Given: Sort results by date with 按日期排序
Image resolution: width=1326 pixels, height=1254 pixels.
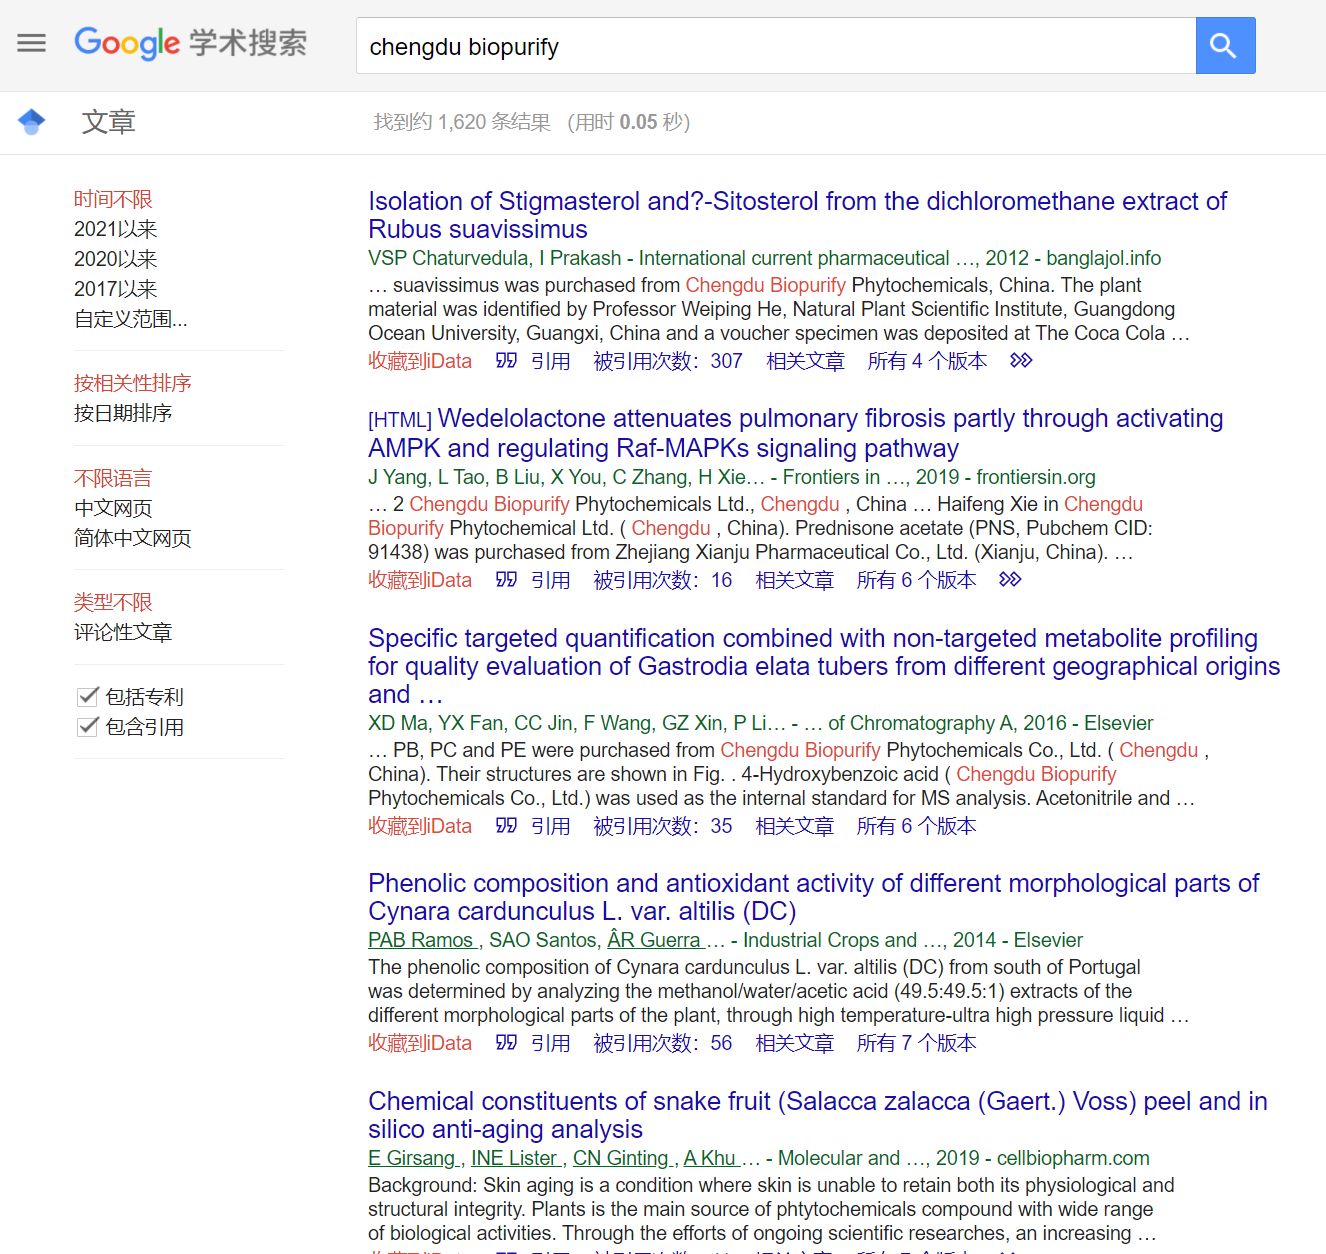Looking at the screenshot, I should click(x=123, y=413).
